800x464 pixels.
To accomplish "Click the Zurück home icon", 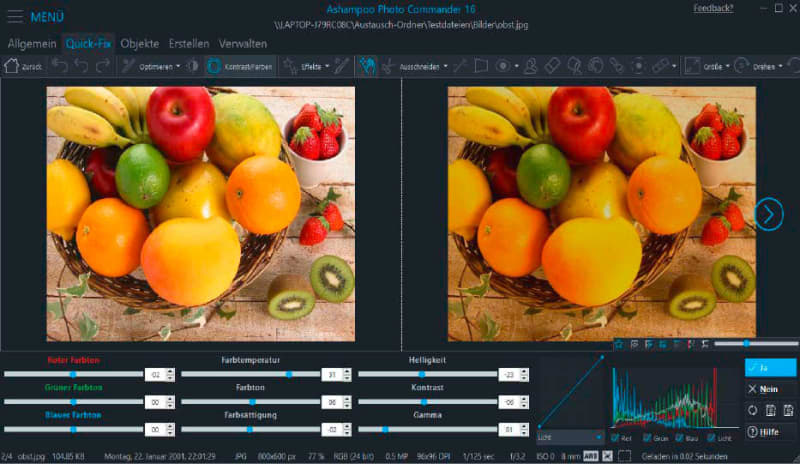I will click(x=11, y=66).
